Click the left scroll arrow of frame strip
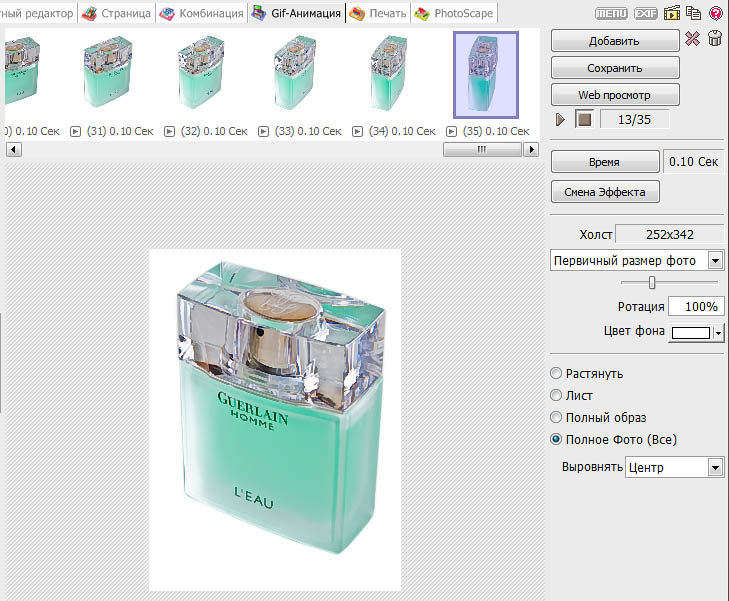 tap(14, 150)
